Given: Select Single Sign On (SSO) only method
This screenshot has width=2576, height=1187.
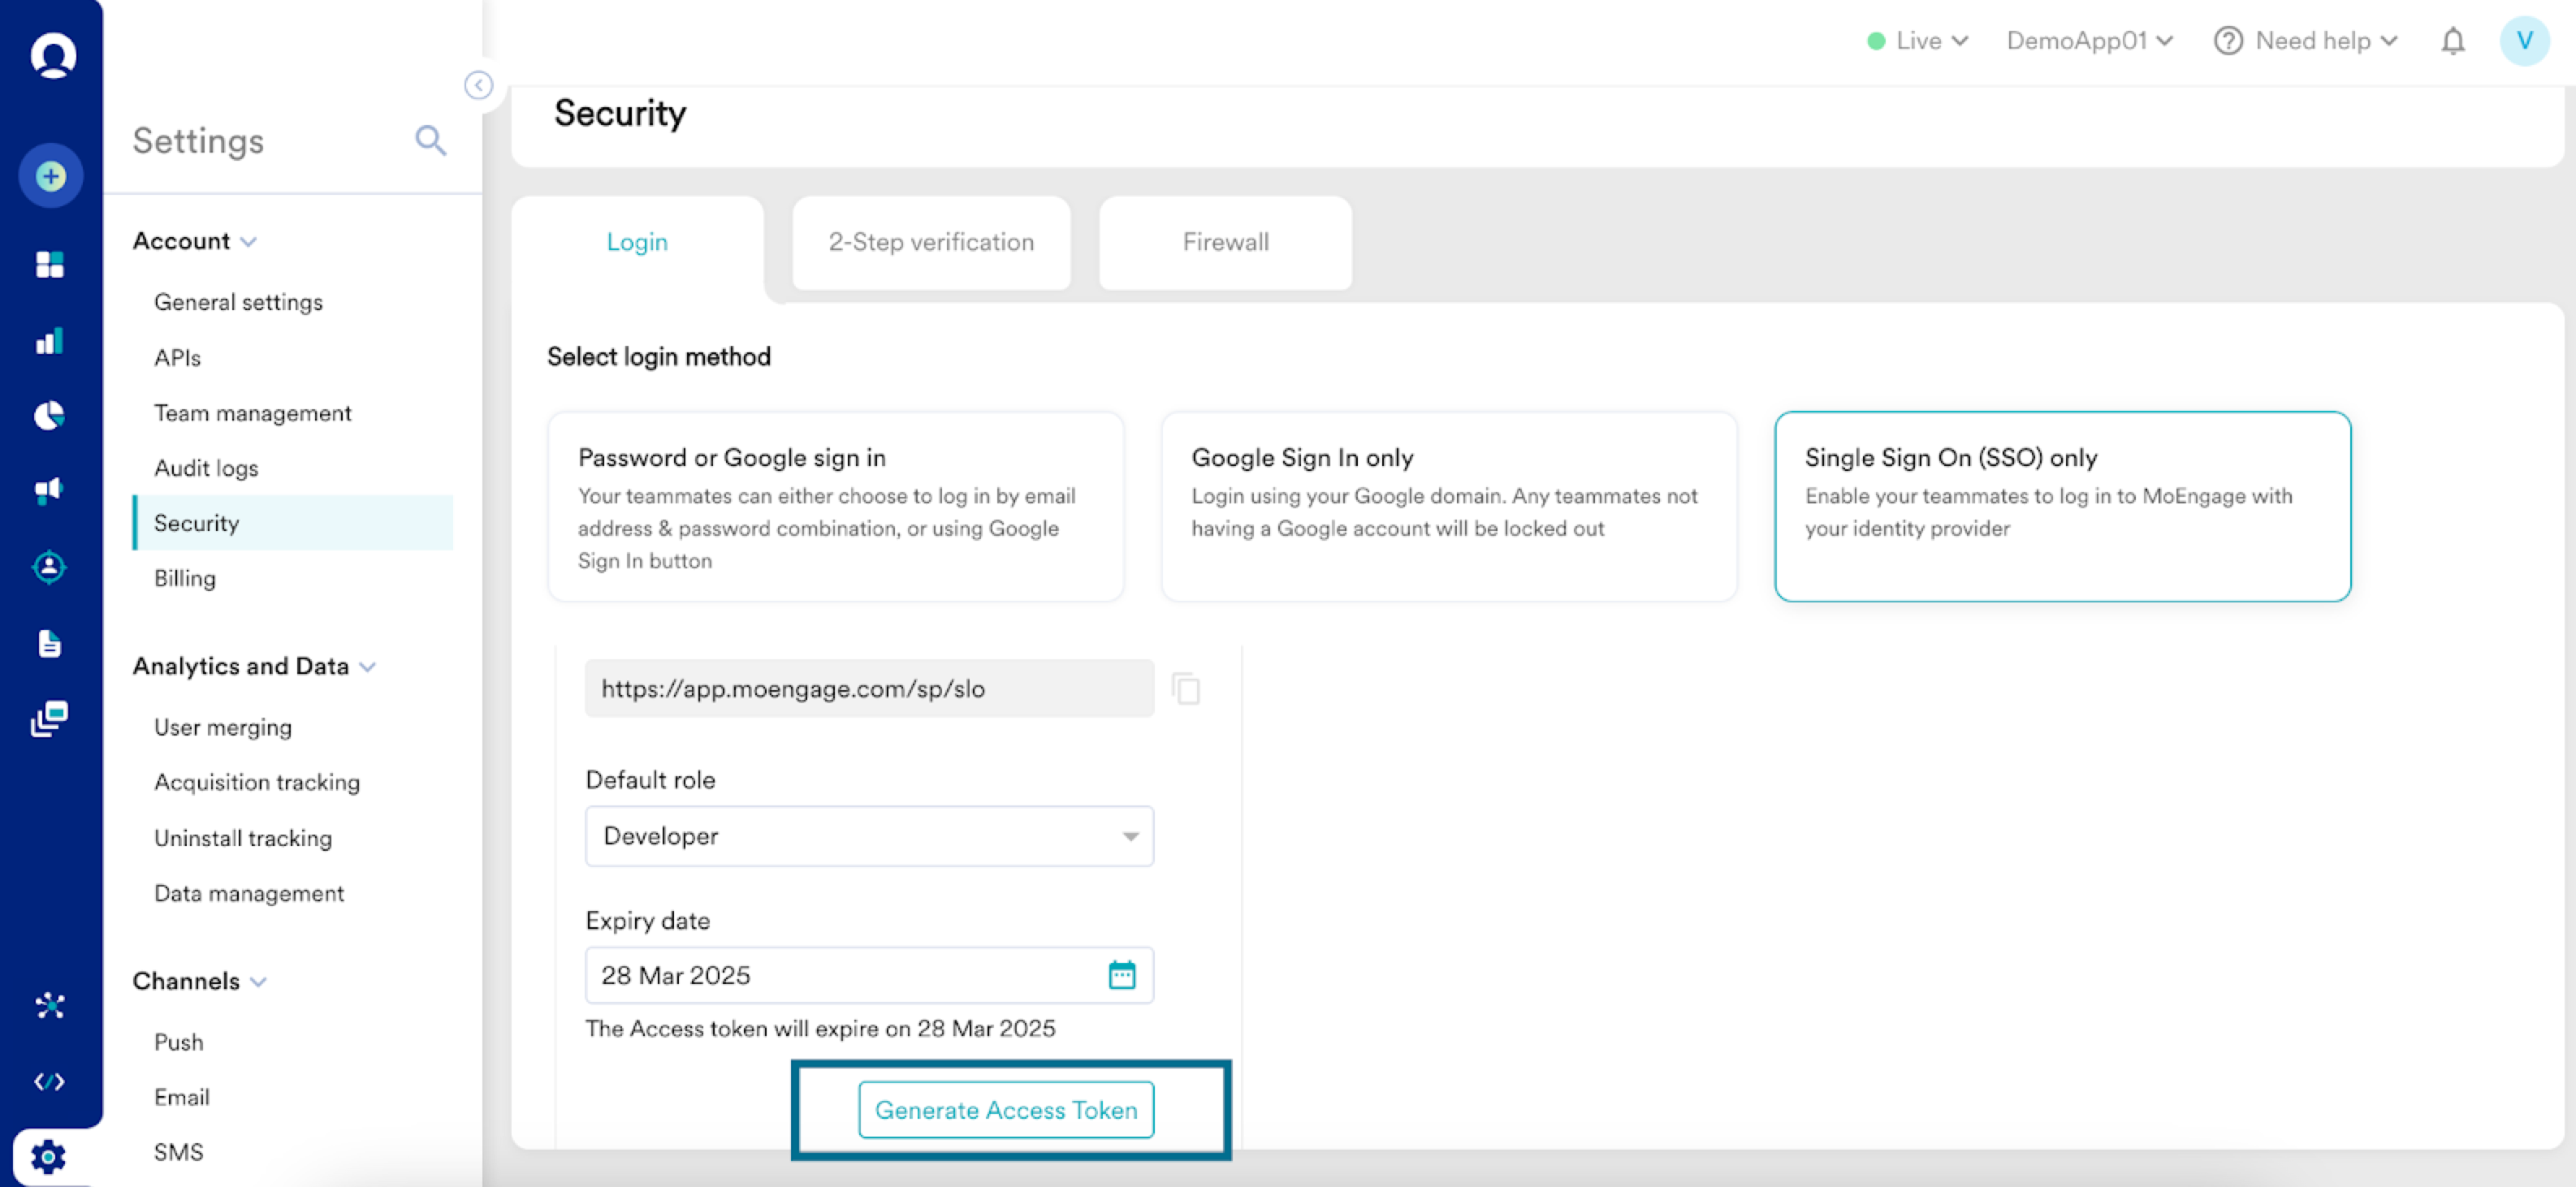Looking at the screenshot, I should [x=2062, y=506].
